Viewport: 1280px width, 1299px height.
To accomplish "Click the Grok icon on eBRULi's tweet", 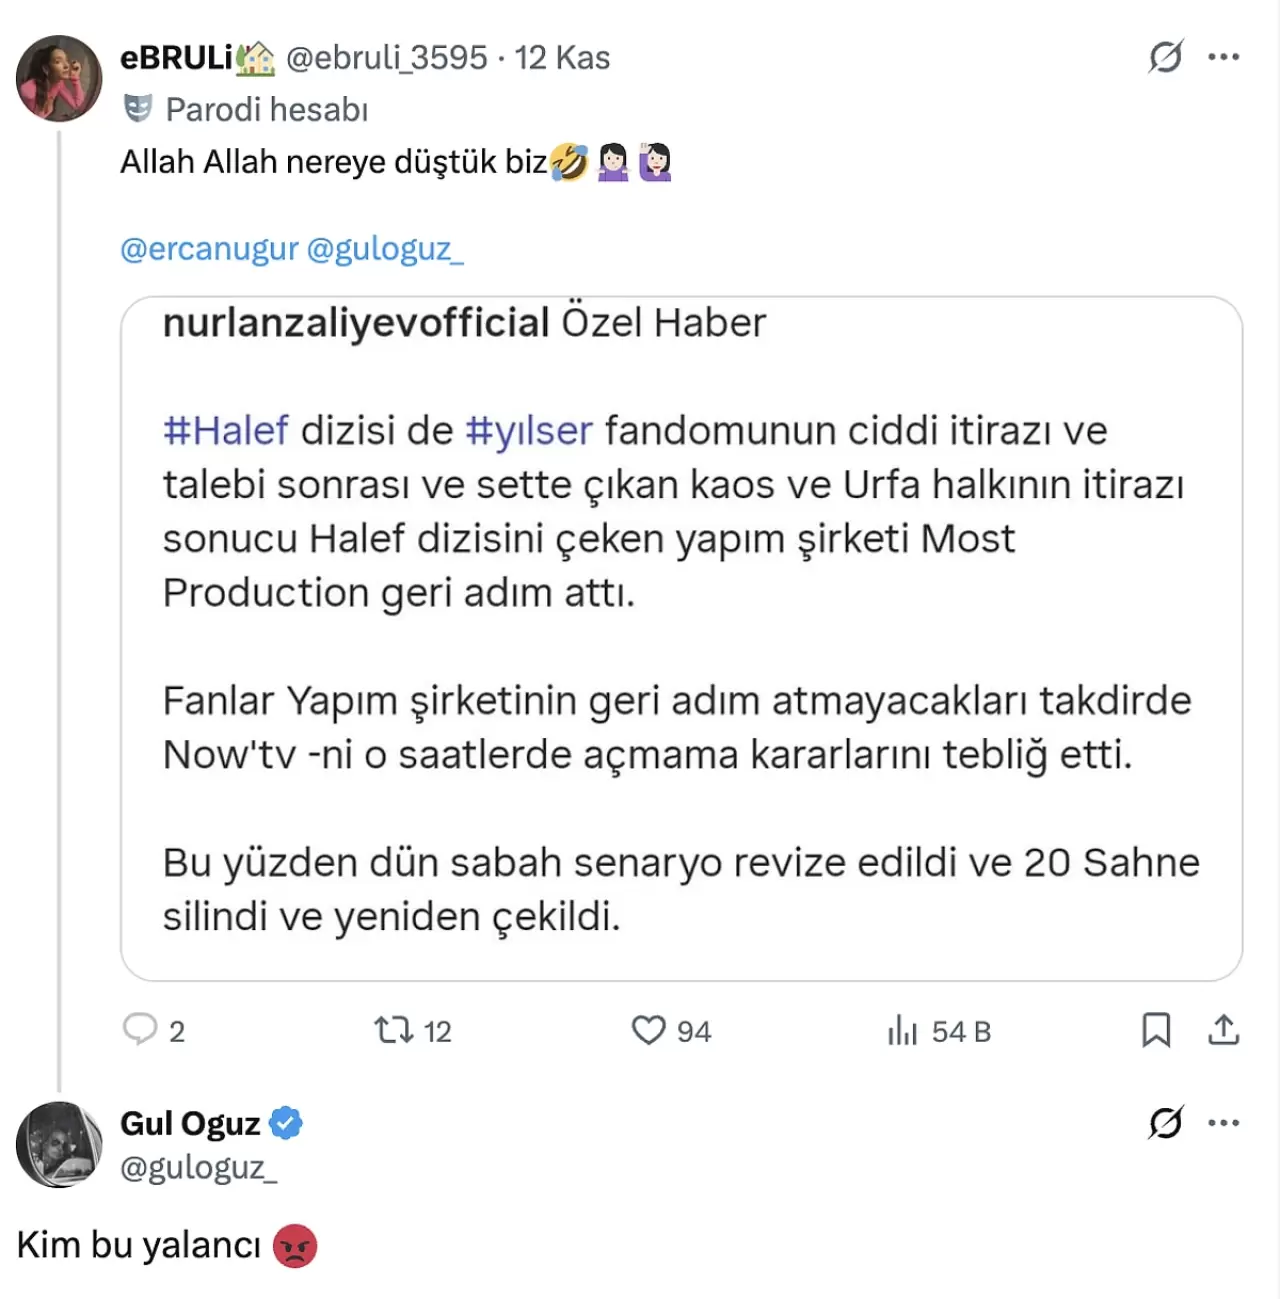I will coord(1166,57).
